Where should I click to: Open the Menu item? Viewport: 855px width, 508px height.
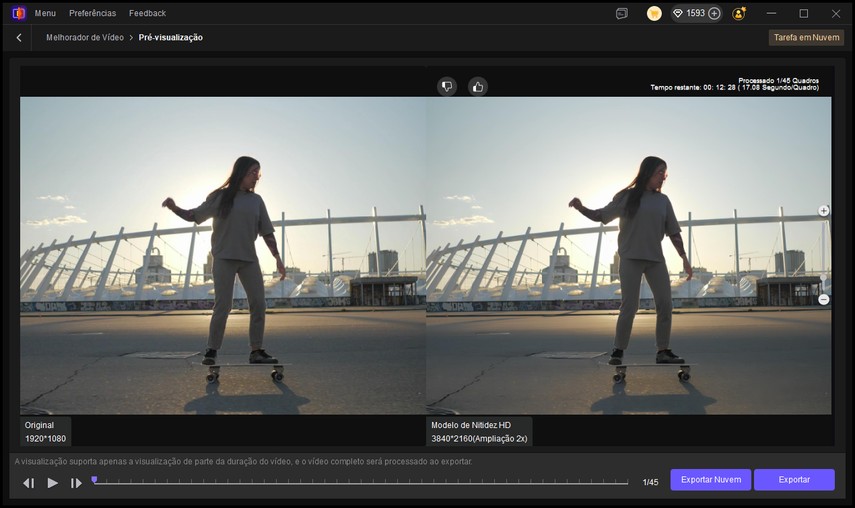click(x=45, y=13)
